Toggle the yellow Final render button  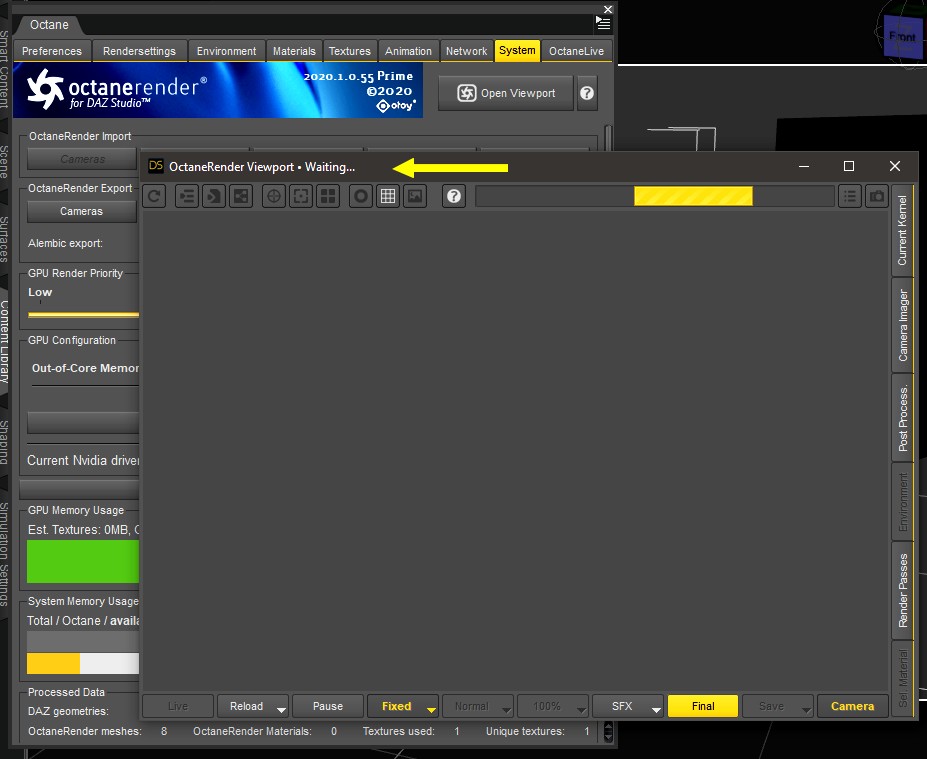703,706
